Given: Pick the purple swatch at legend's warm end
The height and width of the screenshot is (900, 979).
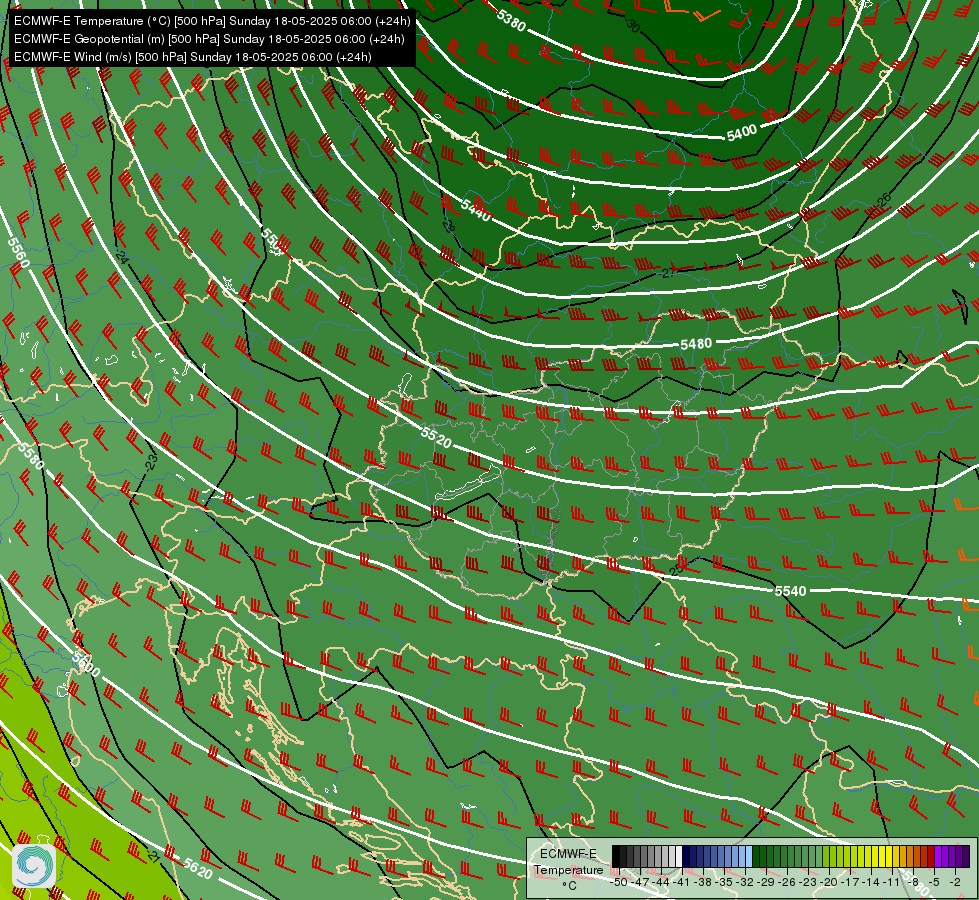Looking at the screenshot, I should pos(966,856).
